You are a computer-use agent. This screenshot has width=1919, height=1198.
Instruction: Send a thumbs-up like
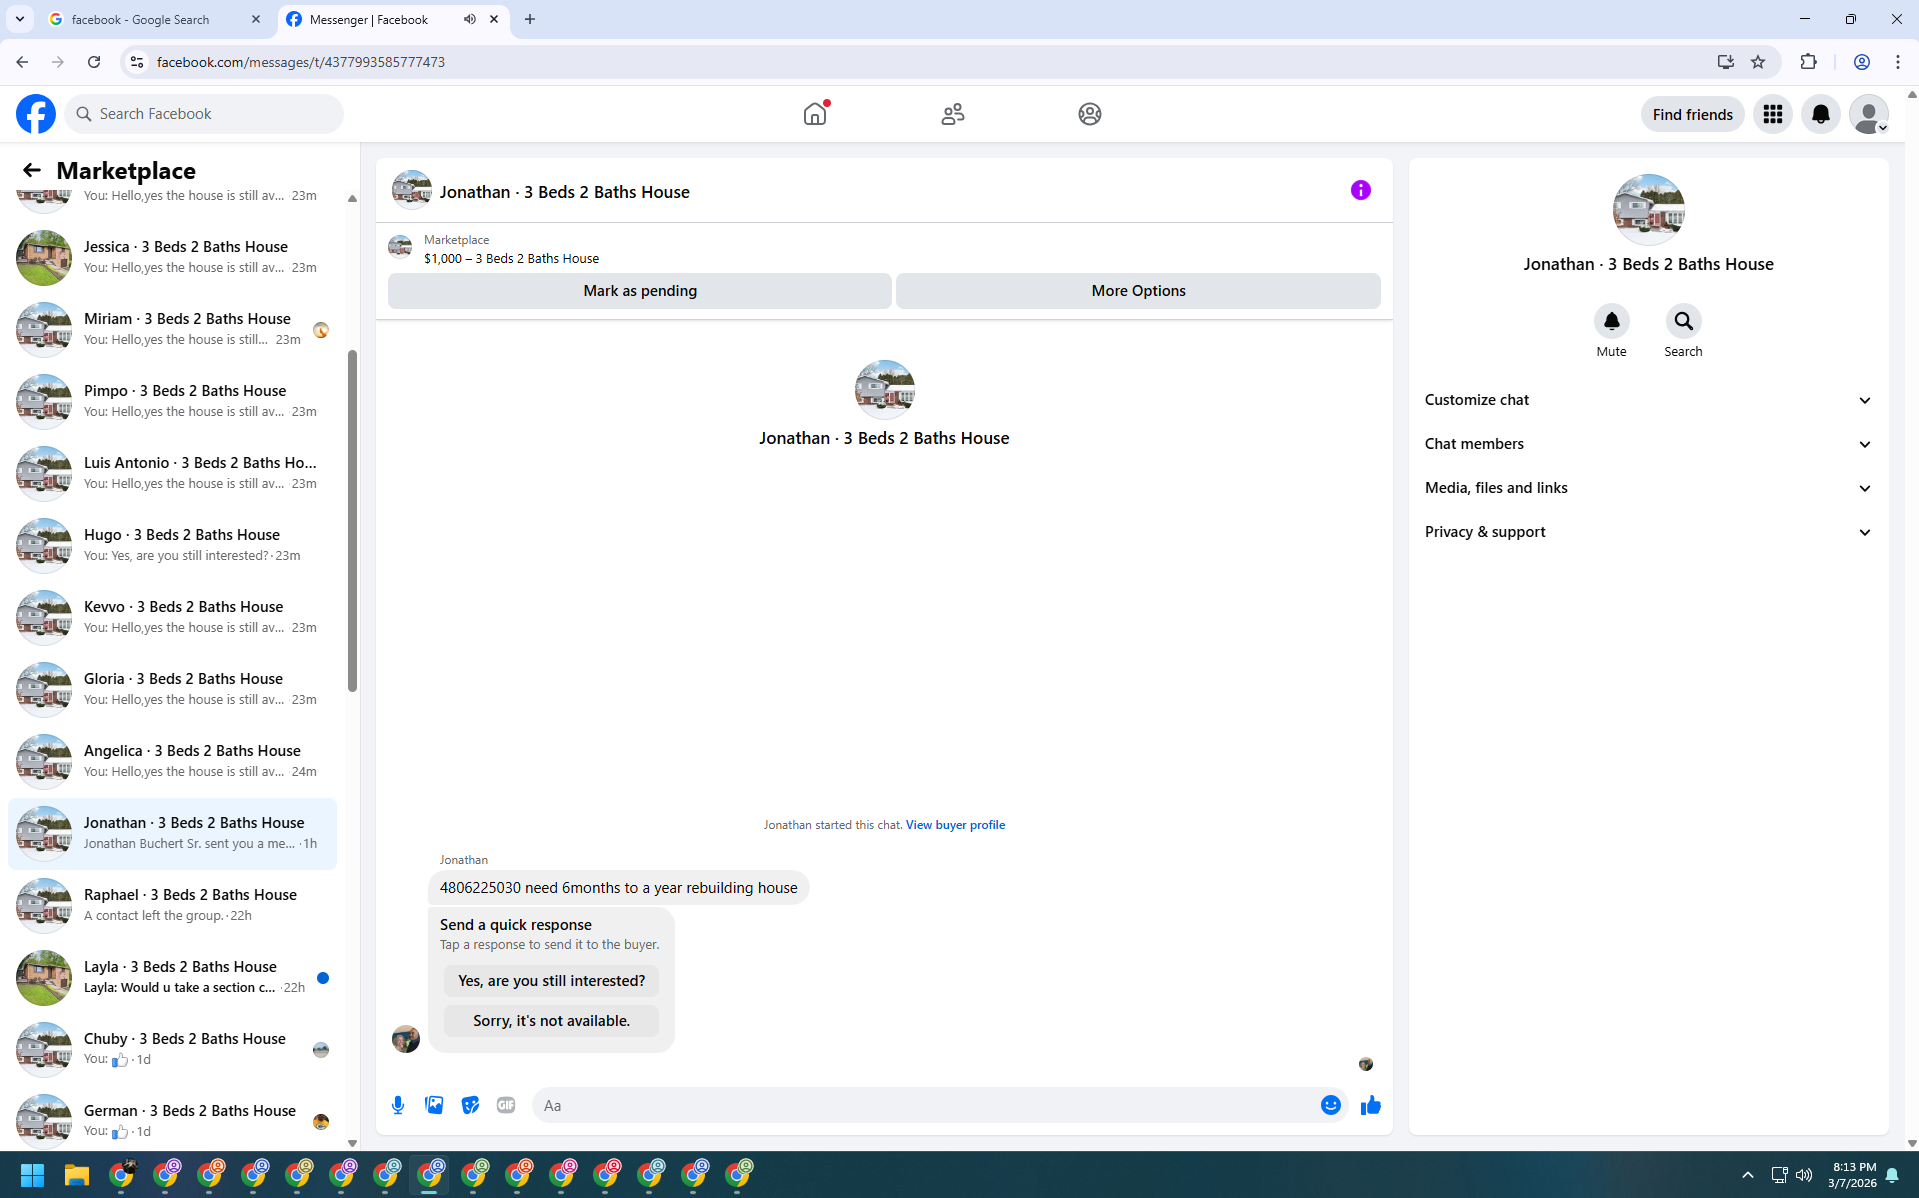coord(1370,1105)
